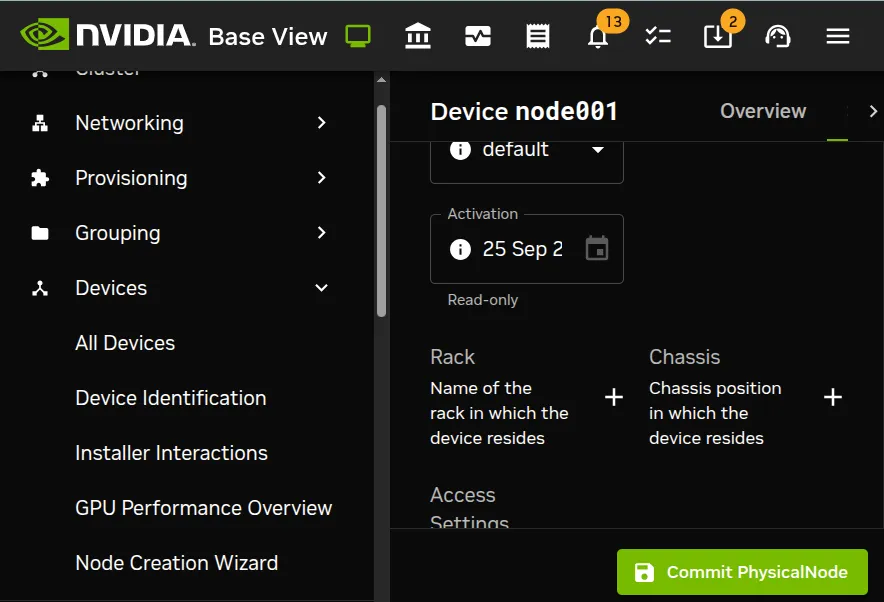Click the Grouping folder icon
Image resolution: width=884 pixels, height=602 pixels.
point(40,233)
